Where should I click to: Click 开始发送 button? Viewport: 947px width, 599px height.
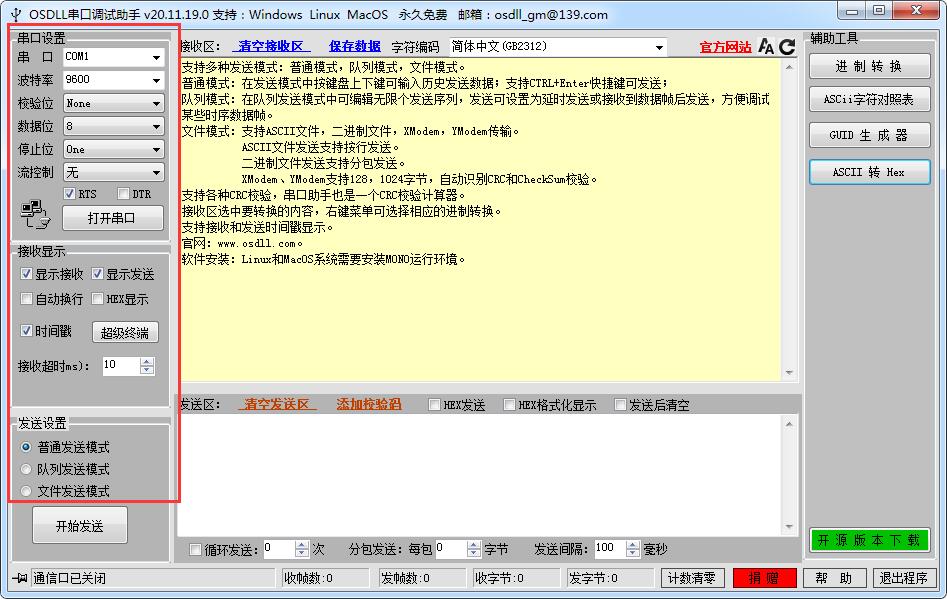[80, 525]
